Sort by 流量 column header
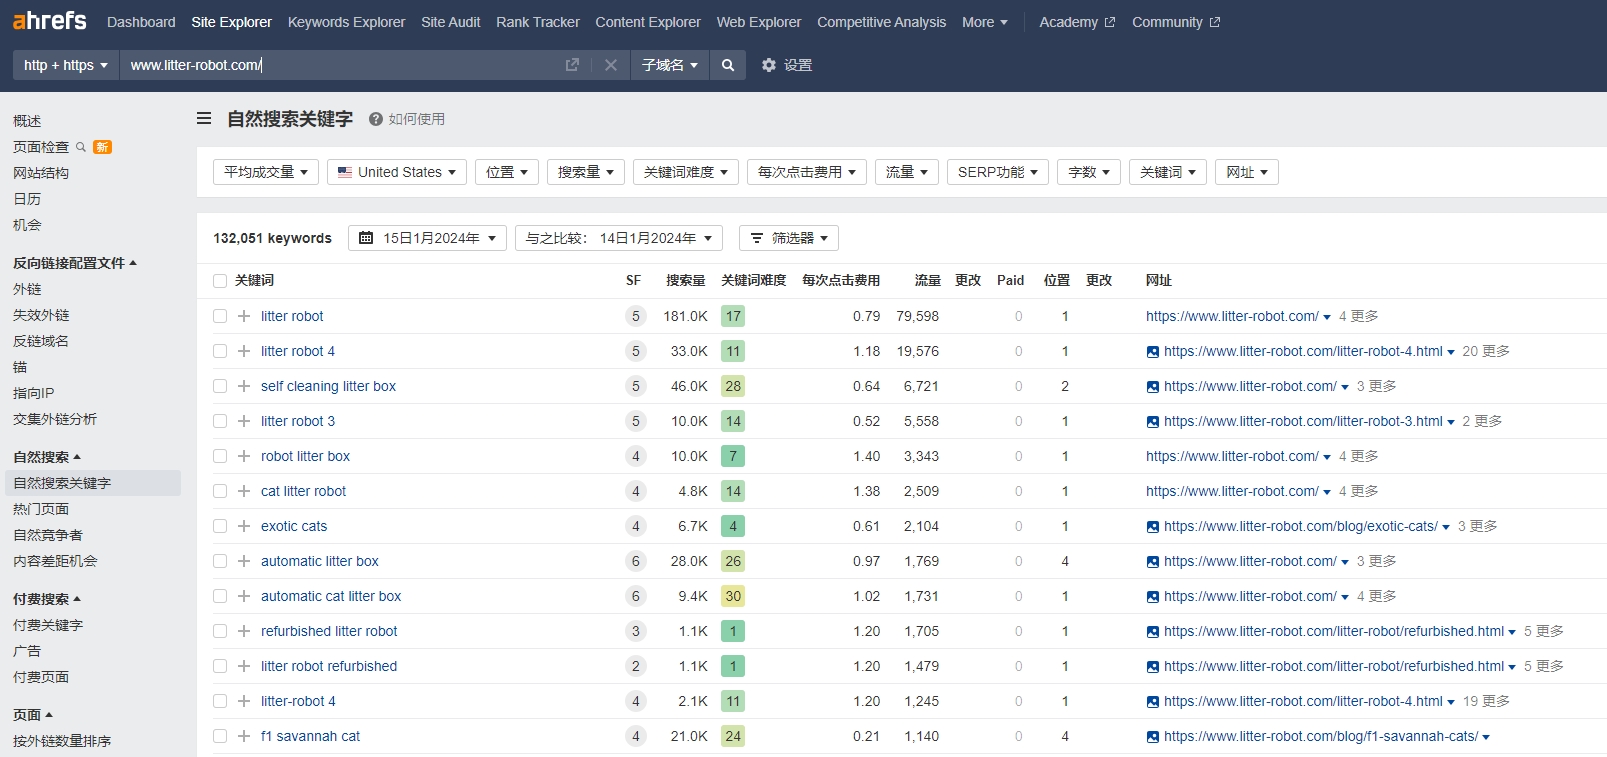Image resolution: width=1607 pixels, height=757 pixels. pos(927,280)
